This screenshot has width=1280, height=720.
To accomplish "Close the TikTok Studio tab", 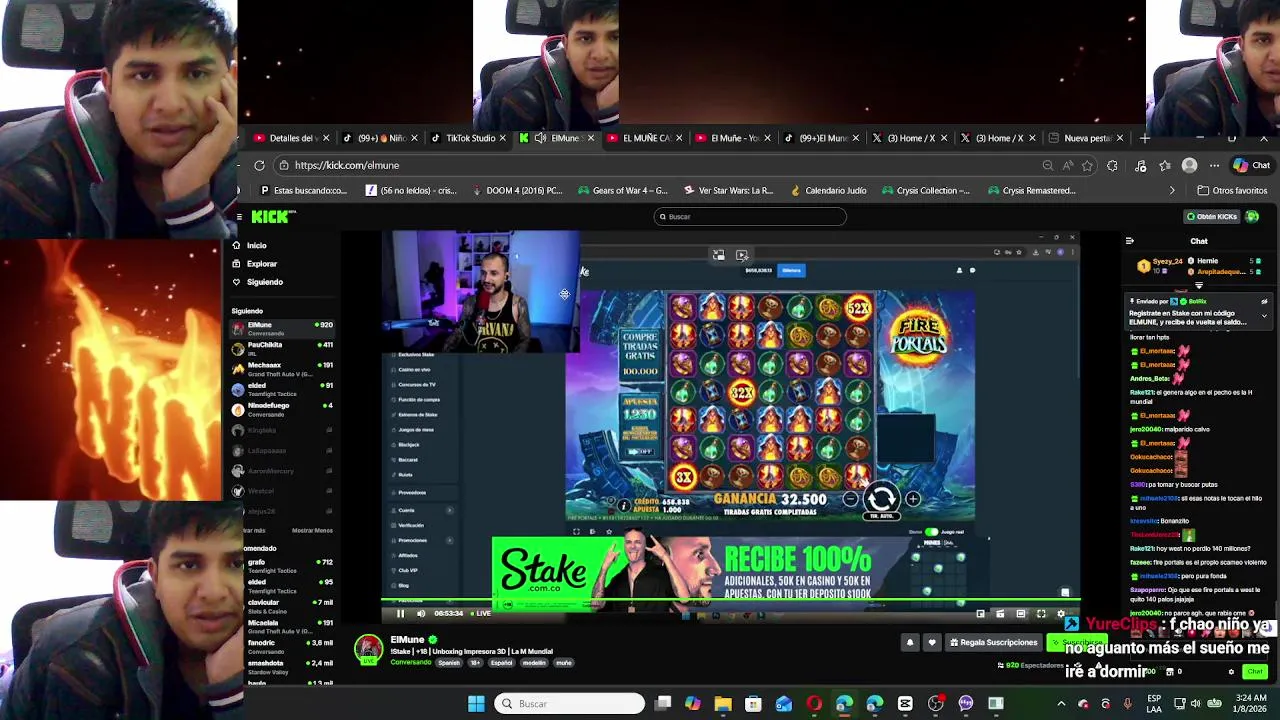I will (x=502, y=138).
